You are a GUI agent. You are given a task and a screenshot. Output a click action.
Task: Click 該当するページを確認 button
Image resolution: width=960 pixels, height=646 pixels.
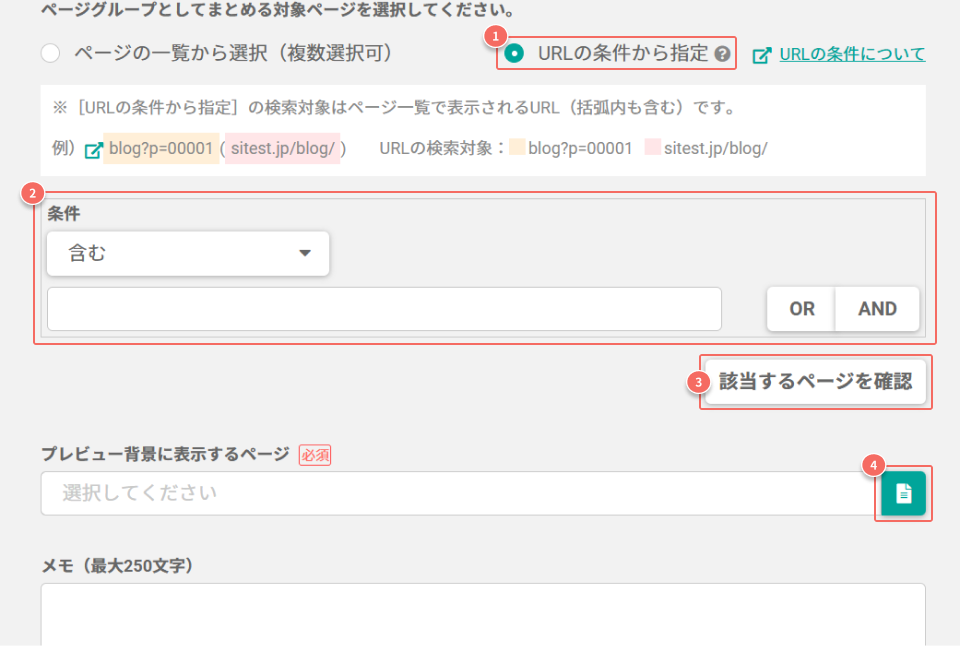pyautogui.click(x=815, y=381)
